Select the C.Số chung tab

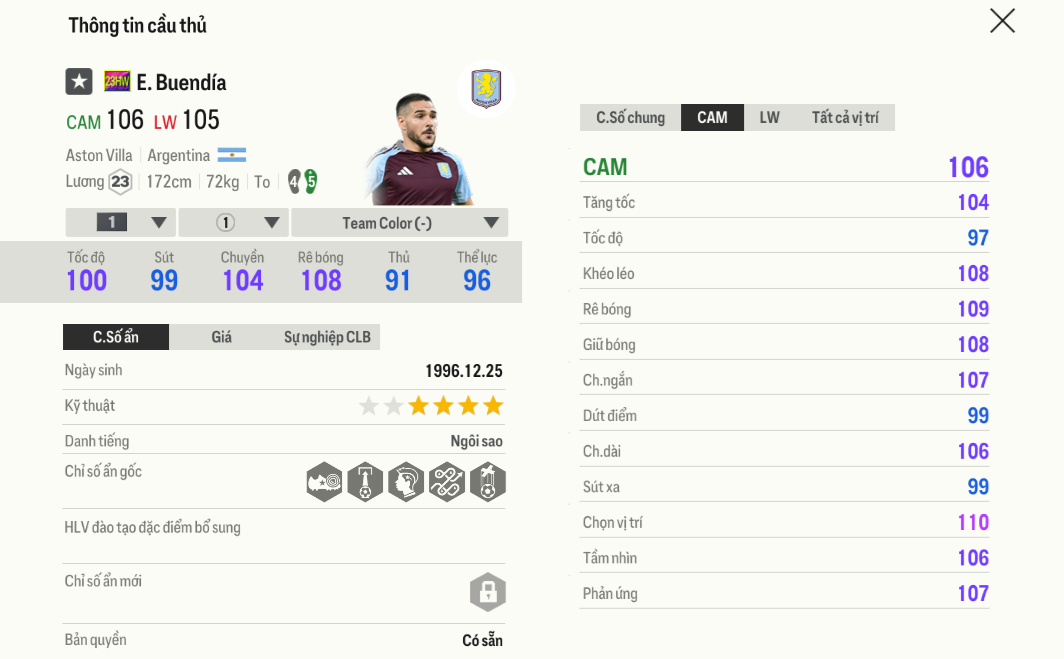[x=630, y=118]
